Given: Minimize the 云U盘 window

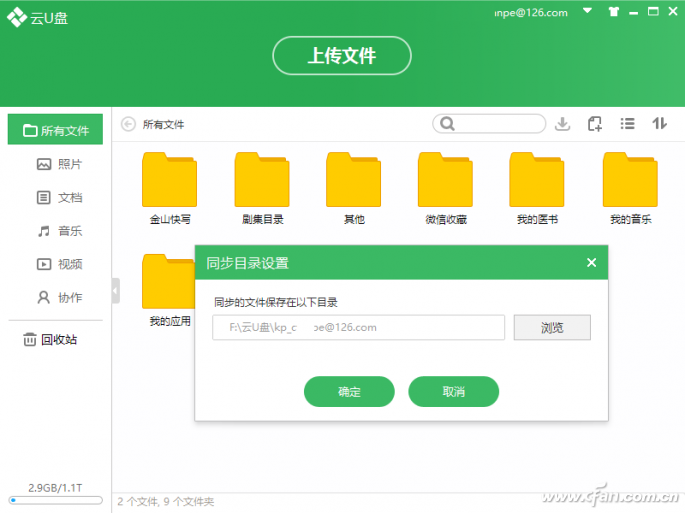Looking at the screenshot, I should pyautogui.click(x=633, y=14).
